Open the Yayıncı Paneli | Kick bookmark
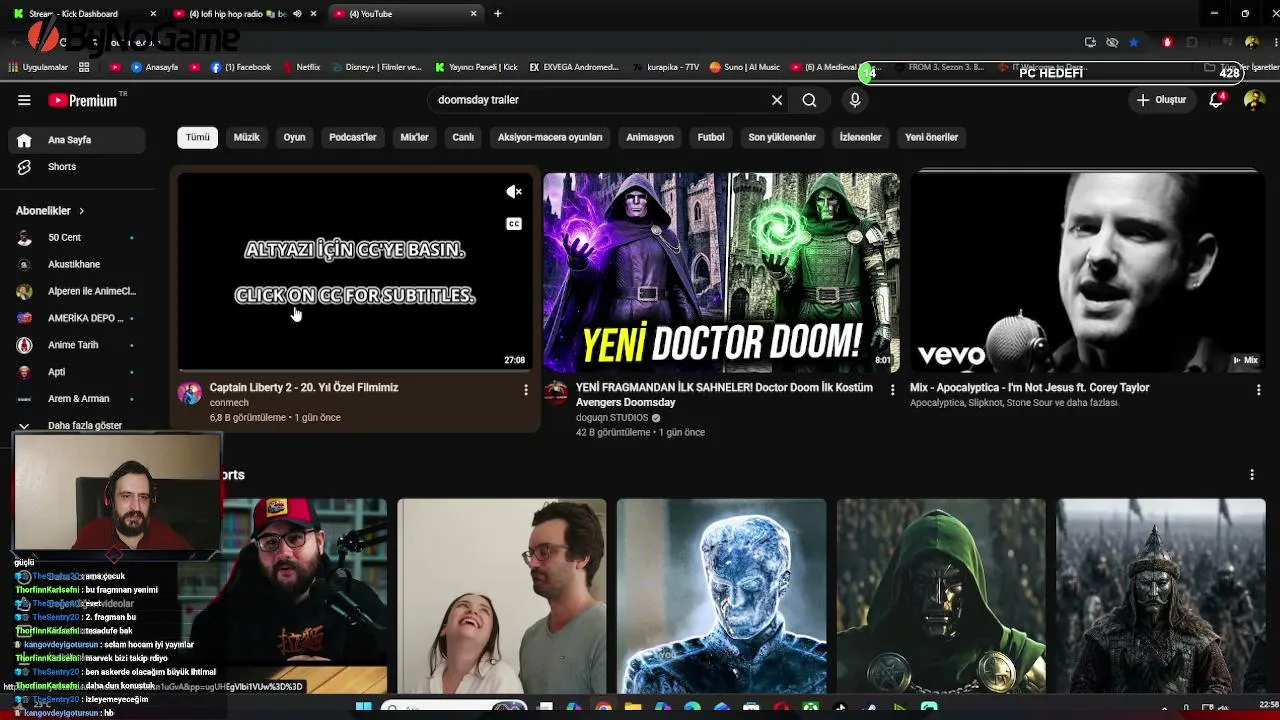This screenshot has height=720, width=1280. [476, 67]
